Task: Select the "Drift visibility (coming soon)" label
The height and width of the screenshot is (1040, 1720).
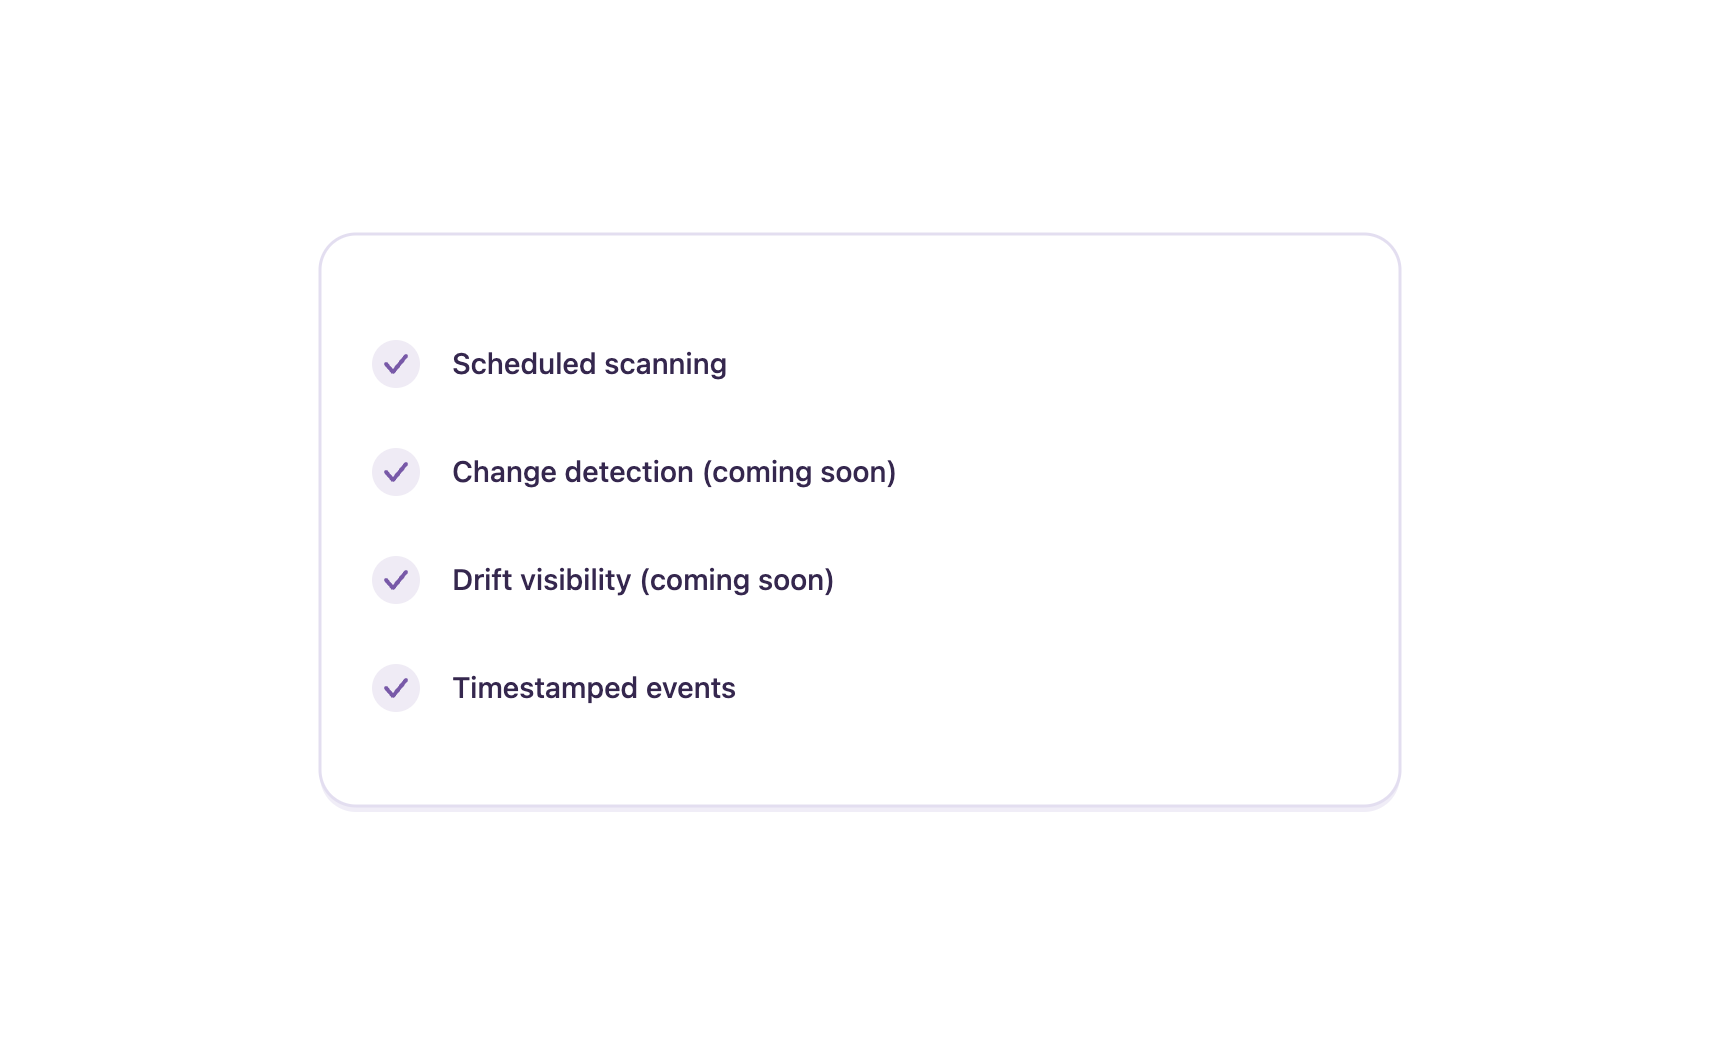Action: pos(643,581)
